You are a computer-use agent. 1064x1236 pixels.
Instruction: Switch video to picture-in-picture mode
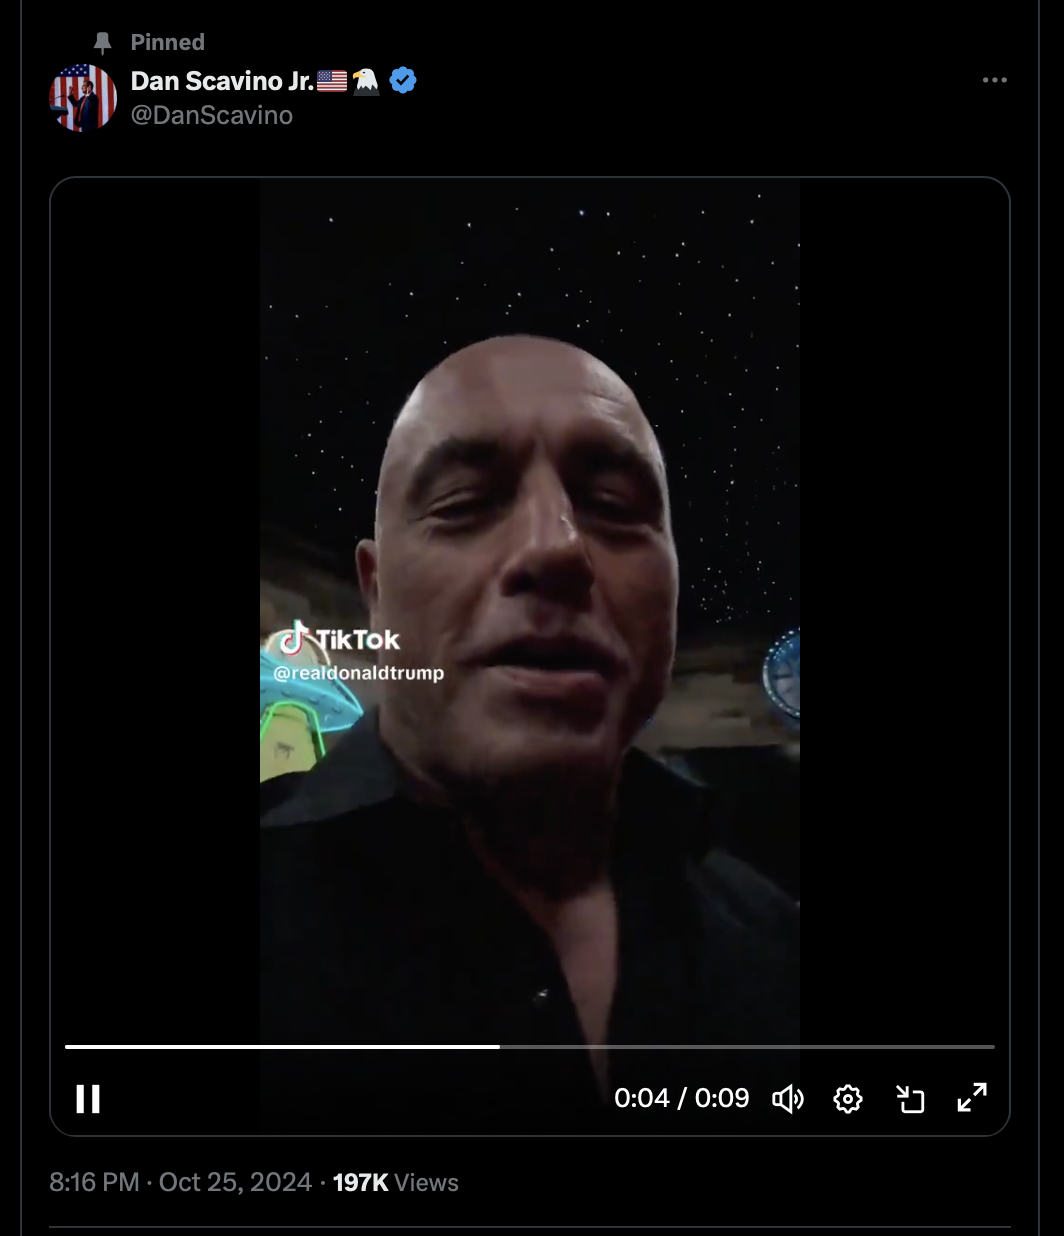pos(910,1099)
